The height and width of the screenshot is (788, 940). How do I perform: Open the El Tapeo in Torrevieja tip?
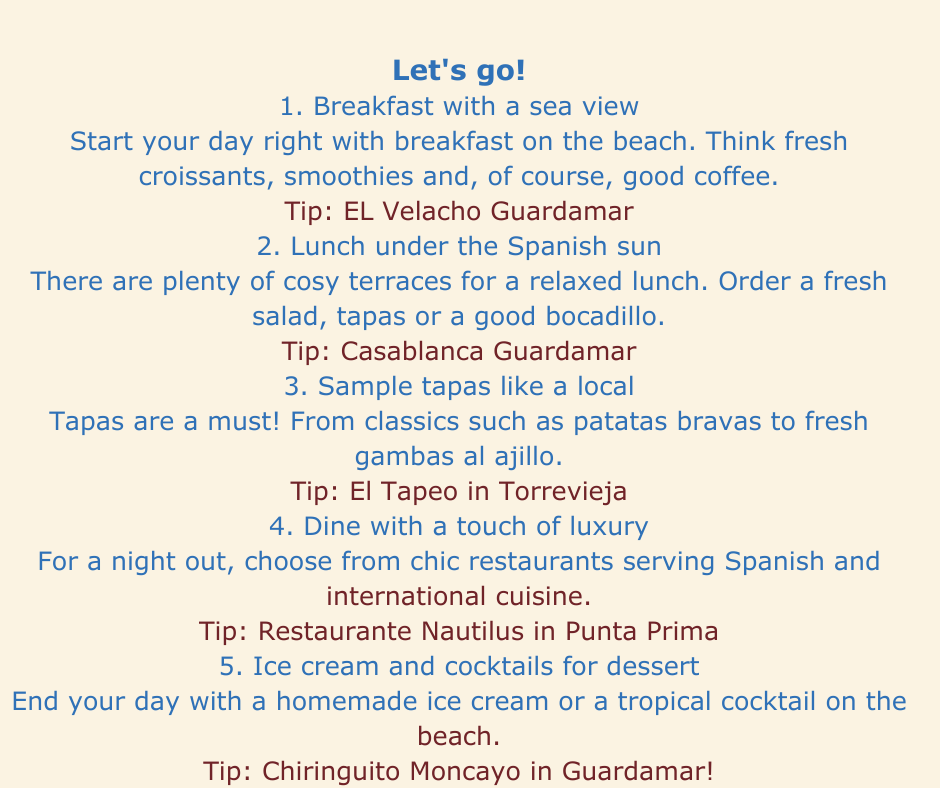pos(459,491)
